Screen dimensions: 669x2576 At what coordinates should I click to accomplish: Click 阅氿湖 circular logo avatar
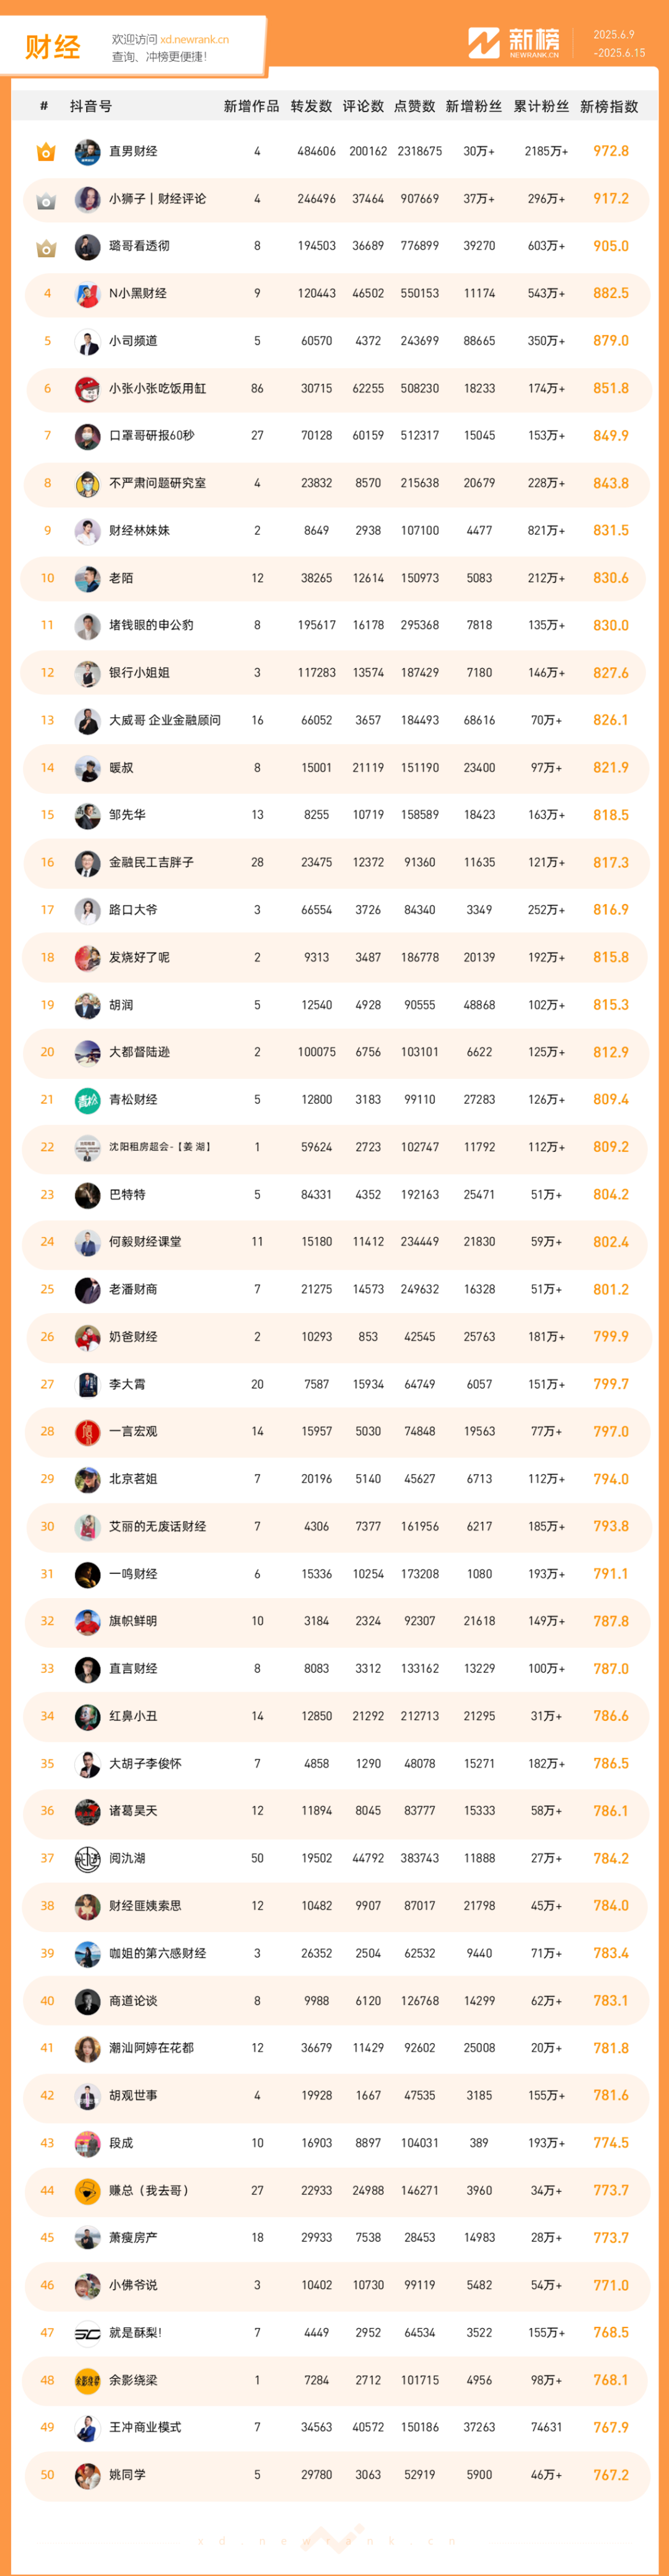(x=87, y=1859)
